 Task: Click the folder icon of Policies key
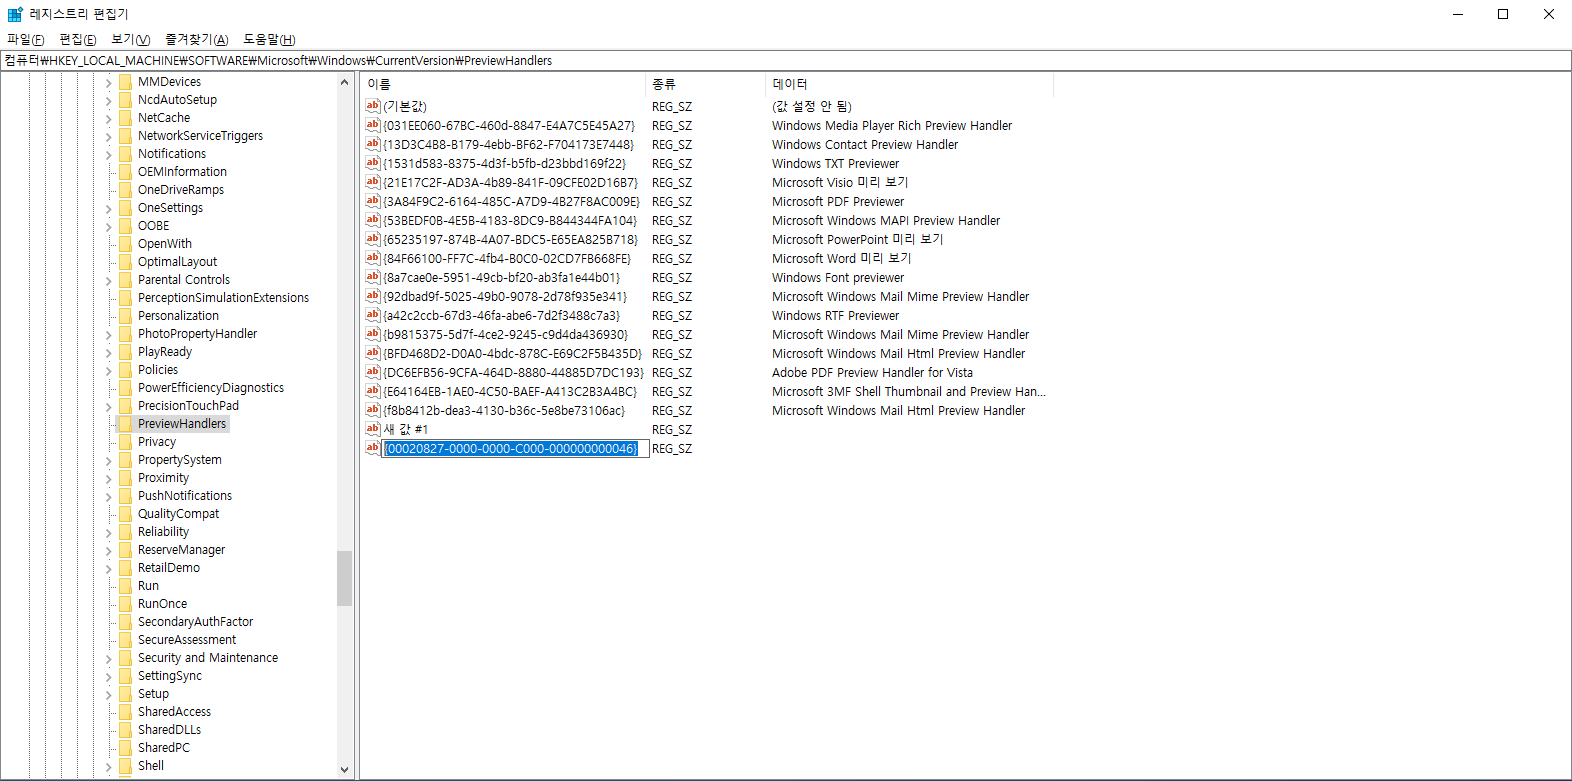point(125,370)
